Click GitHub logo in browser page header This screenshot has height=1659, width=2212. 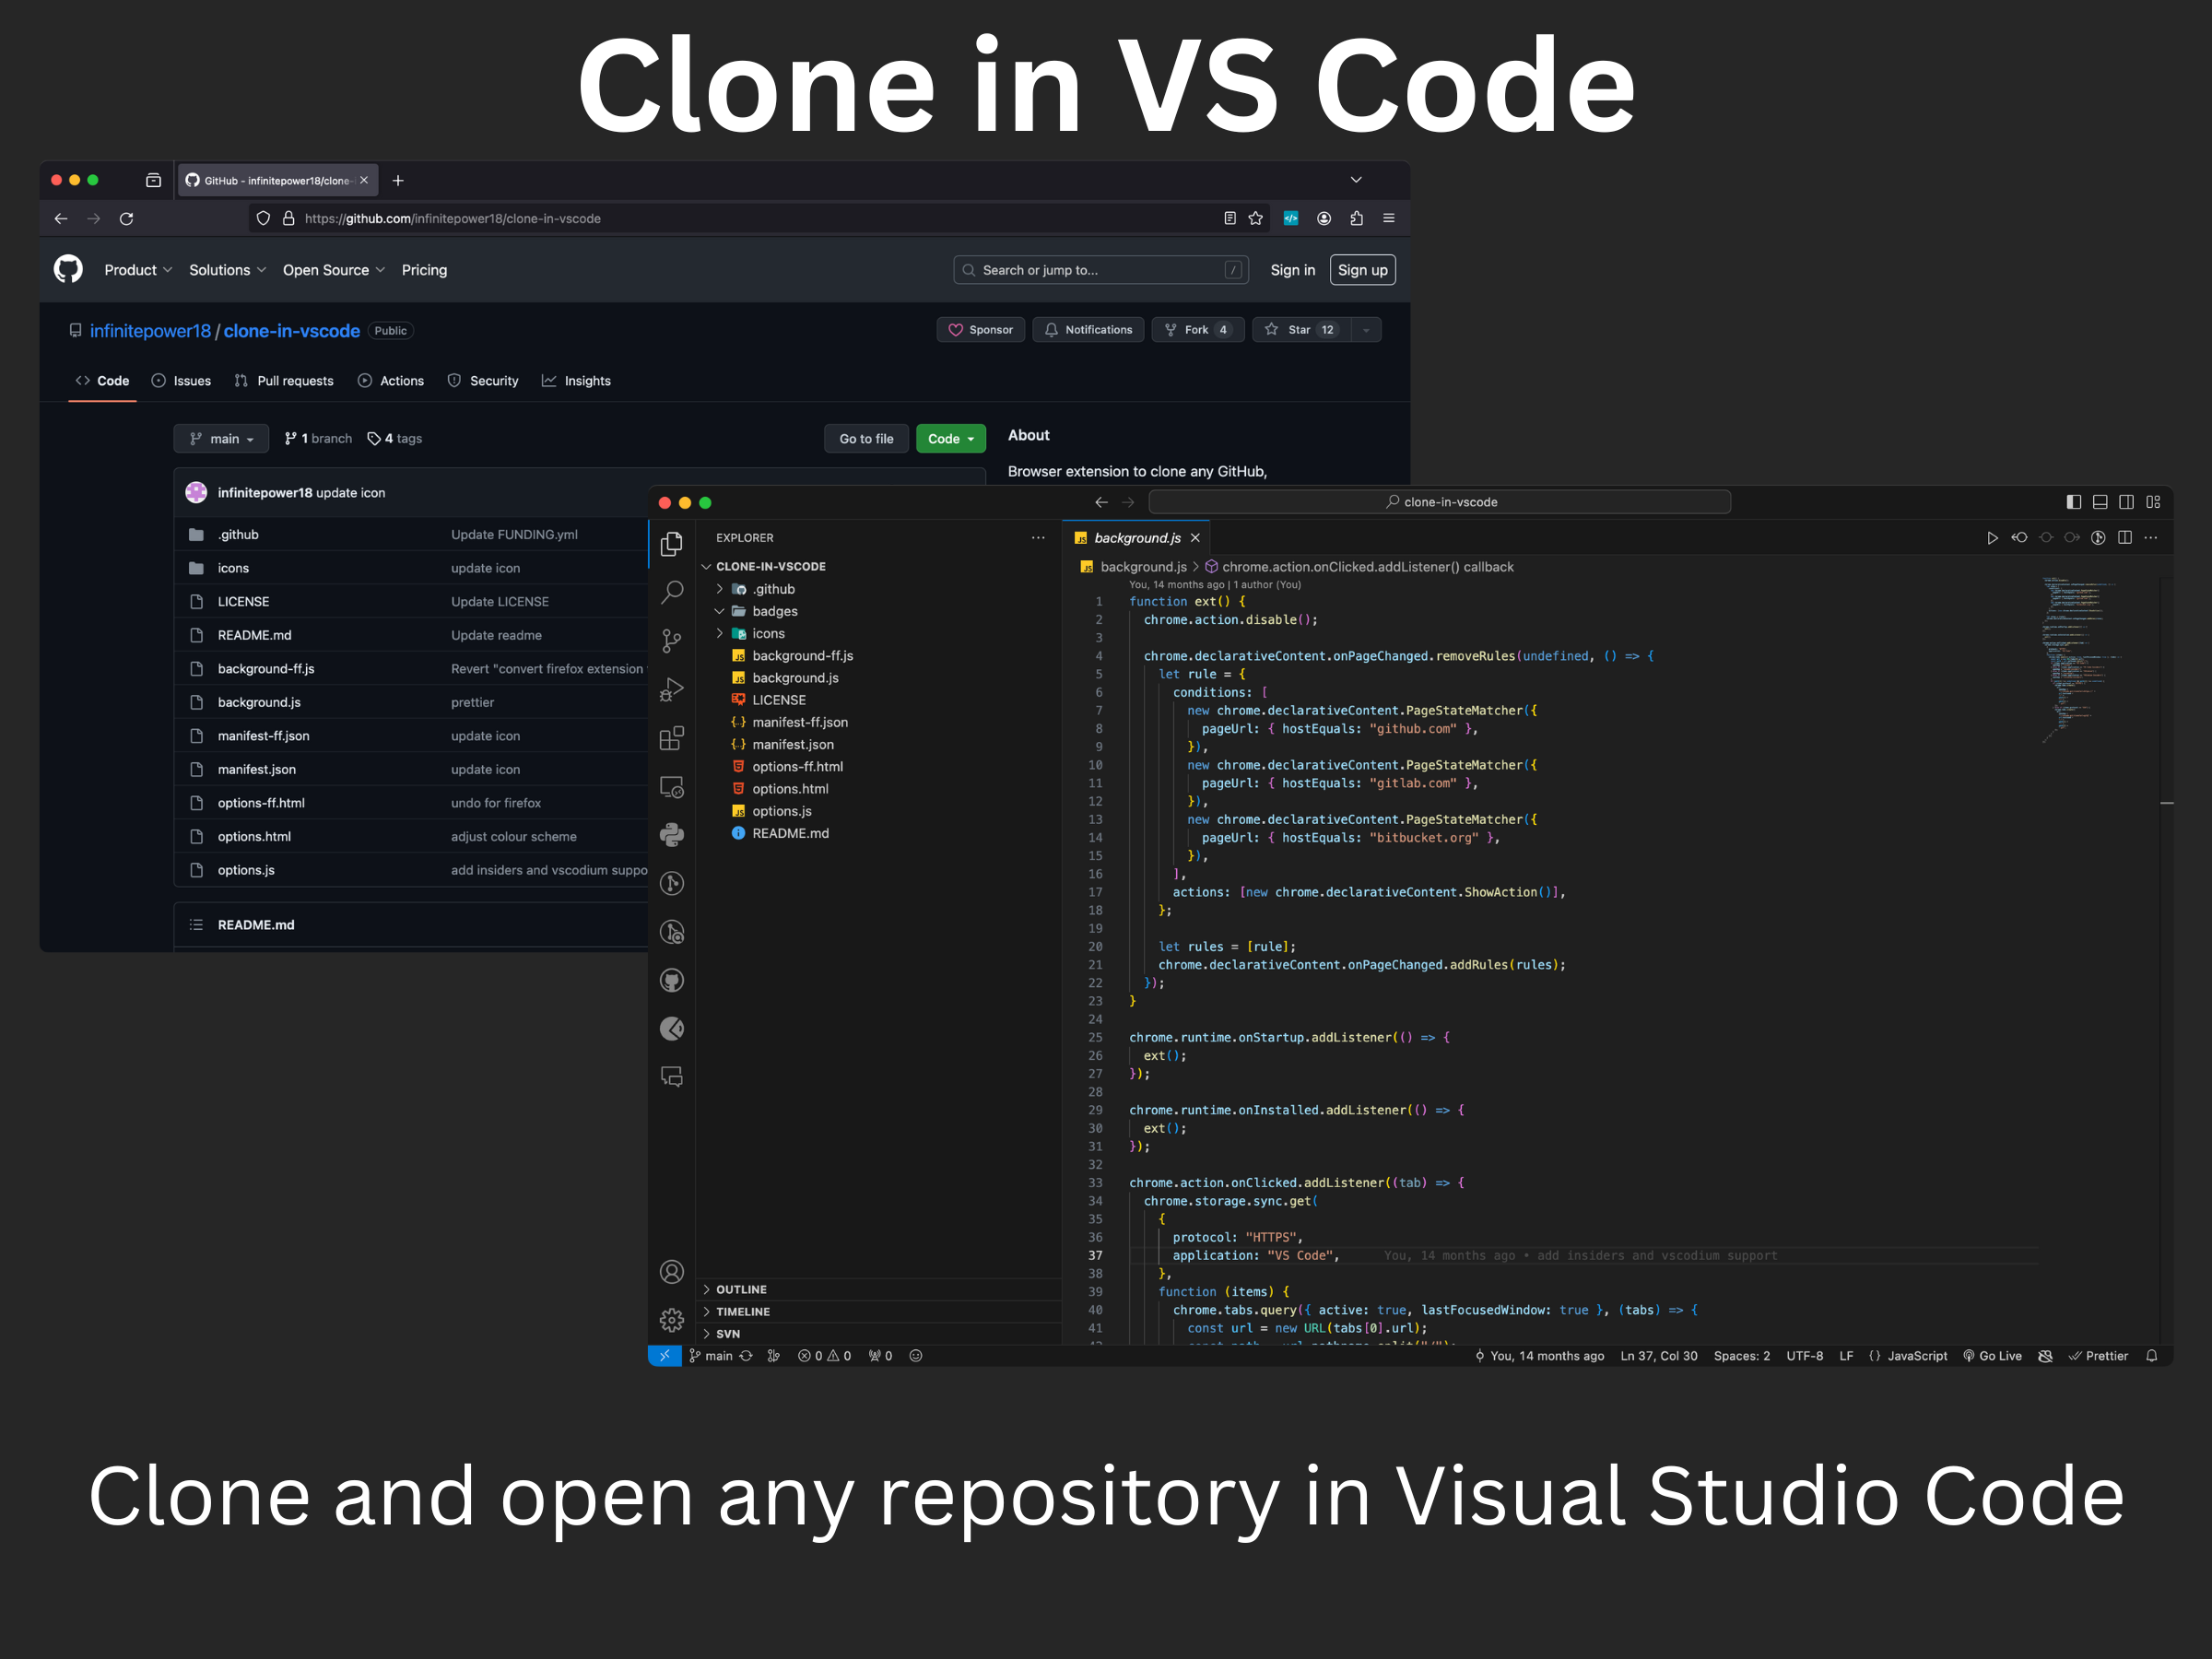point(68,269)
